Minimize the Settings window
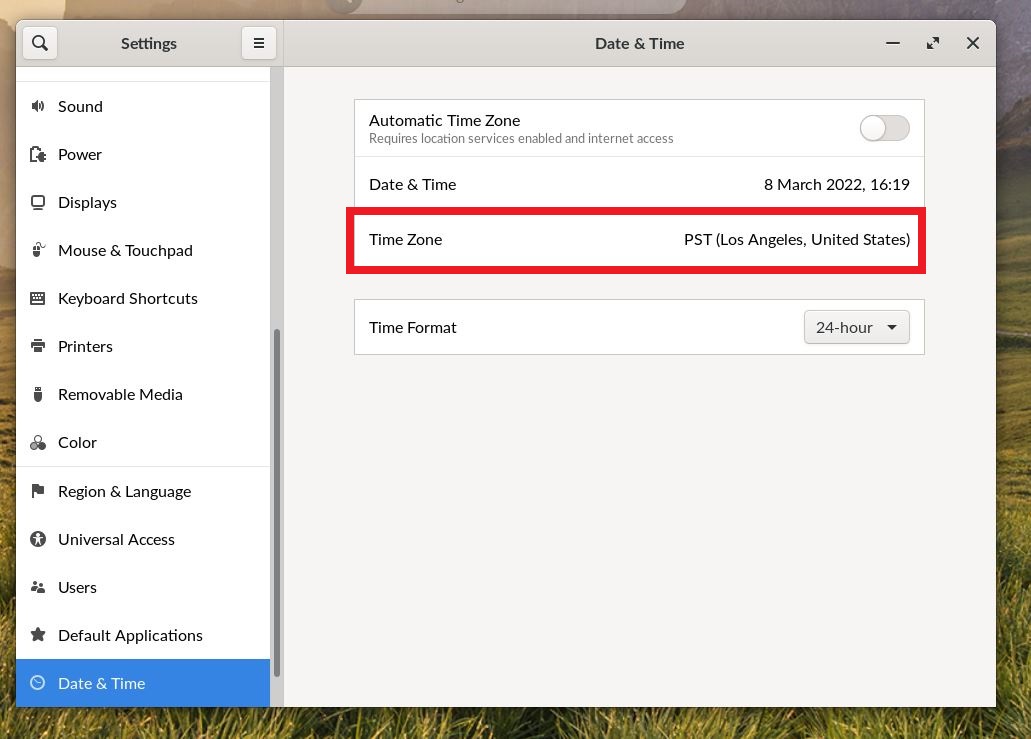This screenshot has height=739, width=1031. click(x=892, y=43)
